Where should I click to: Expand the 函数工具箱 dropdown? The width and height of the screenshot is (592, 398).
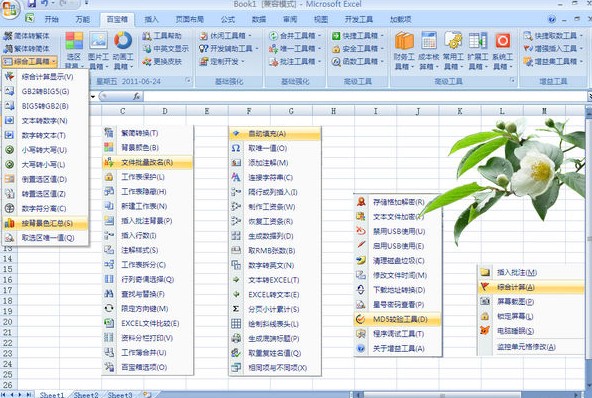click(x=382, y=61)
